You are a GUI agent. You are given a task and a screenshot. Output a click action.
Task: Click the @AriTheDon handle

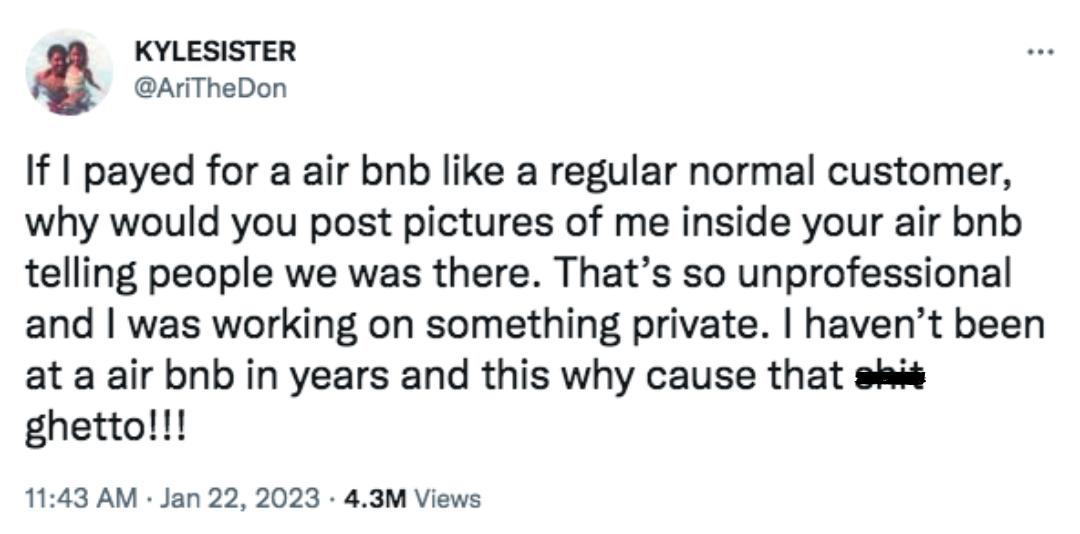[209, 88]
